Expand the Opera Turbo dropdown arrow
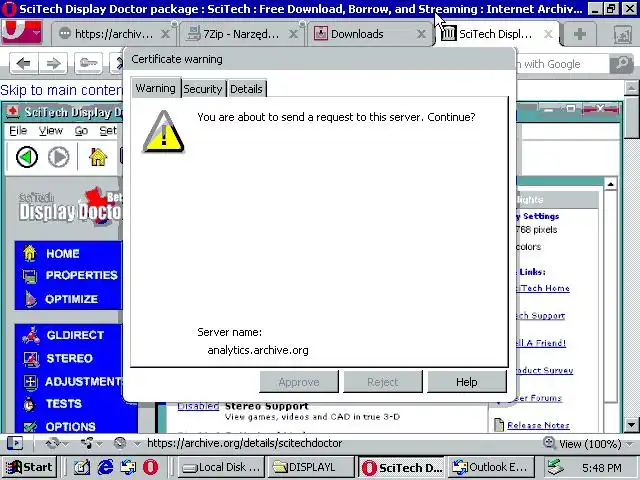 coord(137,444)
